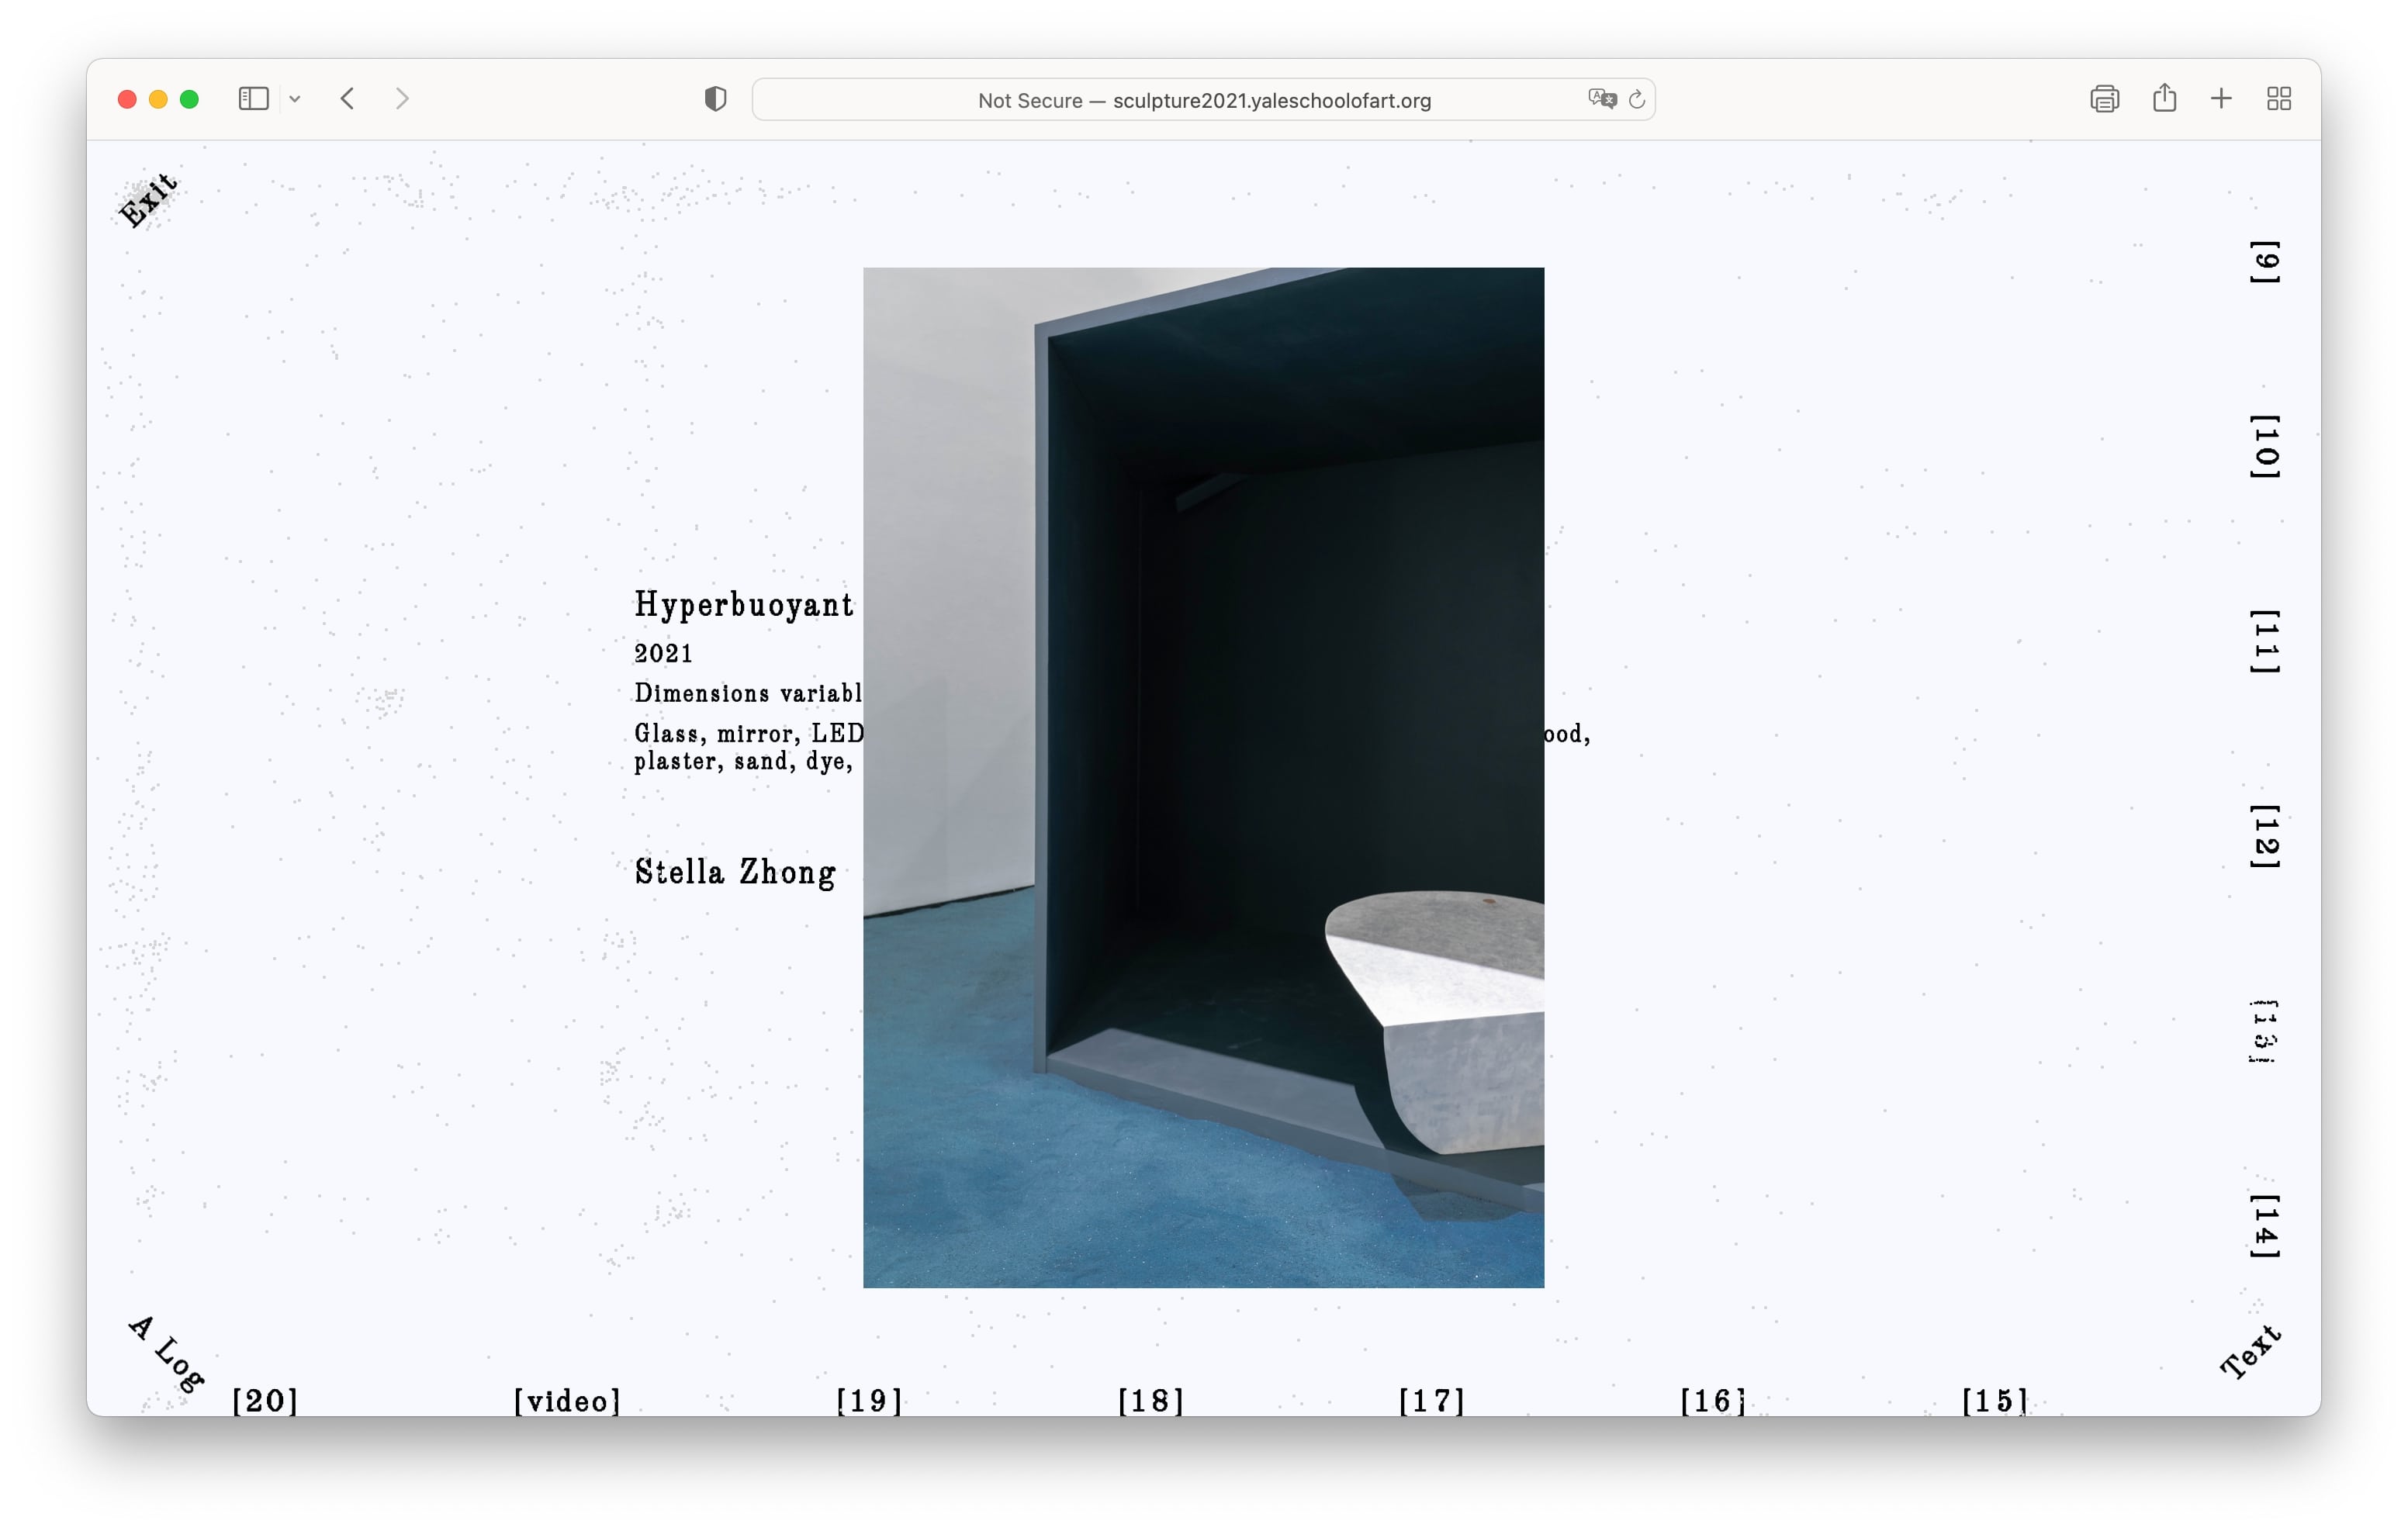This screenshot has width=2408, height=1531.
Task: Open the rotated Text link
Action: point(2250,1352)
